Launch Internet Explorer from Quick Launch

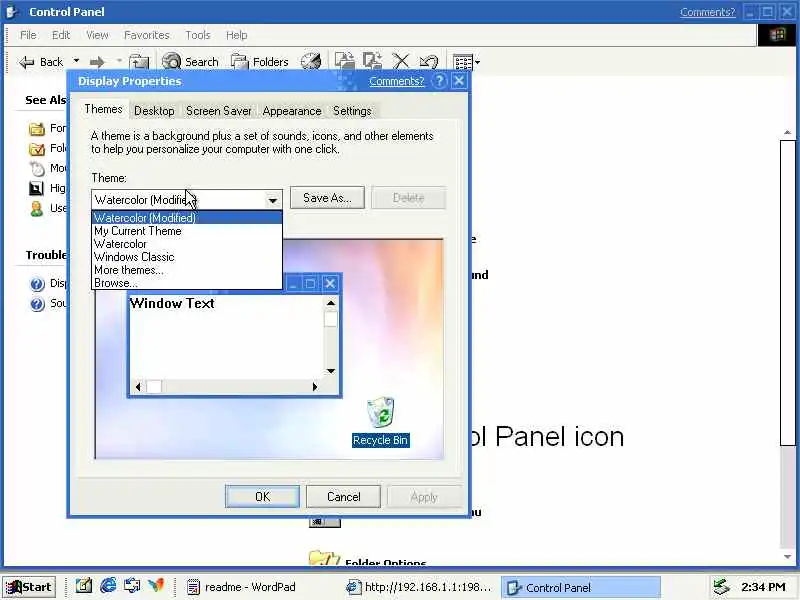[108, 585]
